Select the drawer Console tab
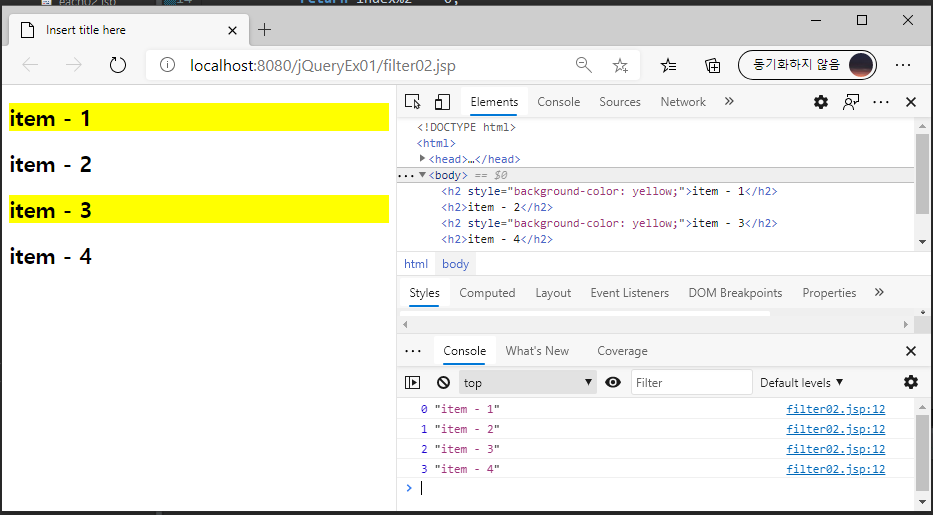The width and height of the screenshot is (933, 515). 465,351
